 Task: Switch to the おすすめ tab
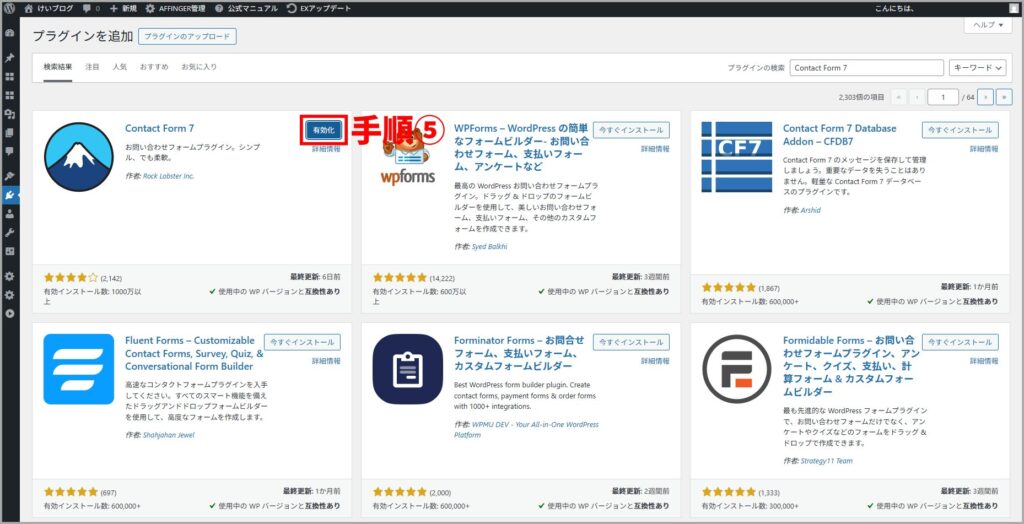point(154,67)
